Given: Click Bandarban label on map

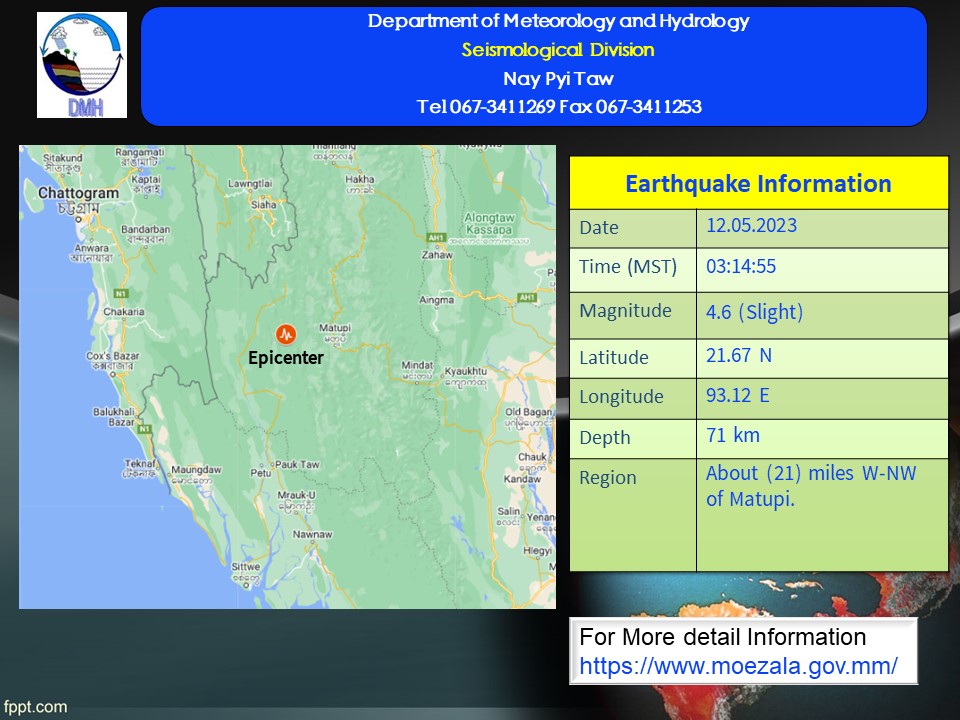Looking at the screenshot, I should [x=146, y=229].
